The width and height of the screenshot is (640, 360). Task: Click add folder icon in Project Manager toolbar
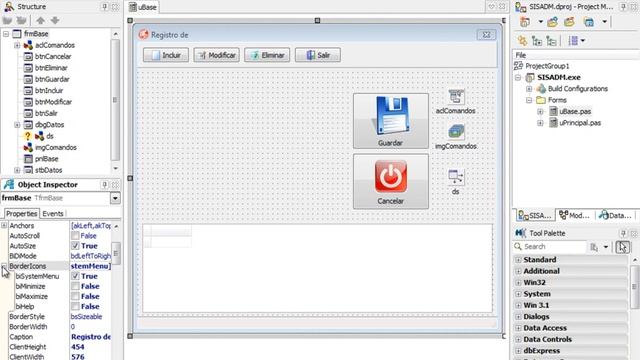[x=553, y=22]
